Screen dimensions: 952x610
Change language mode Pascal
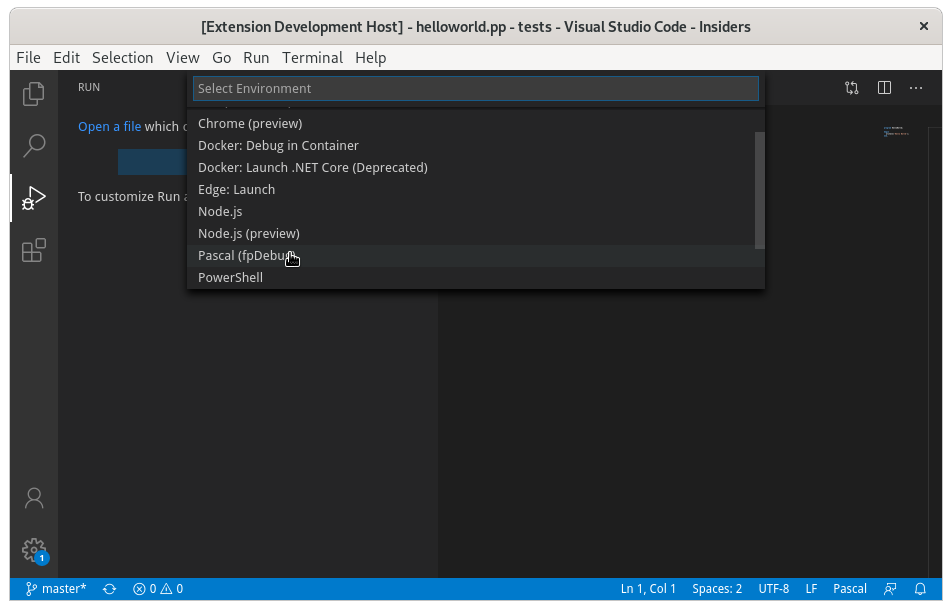[849, 589]
